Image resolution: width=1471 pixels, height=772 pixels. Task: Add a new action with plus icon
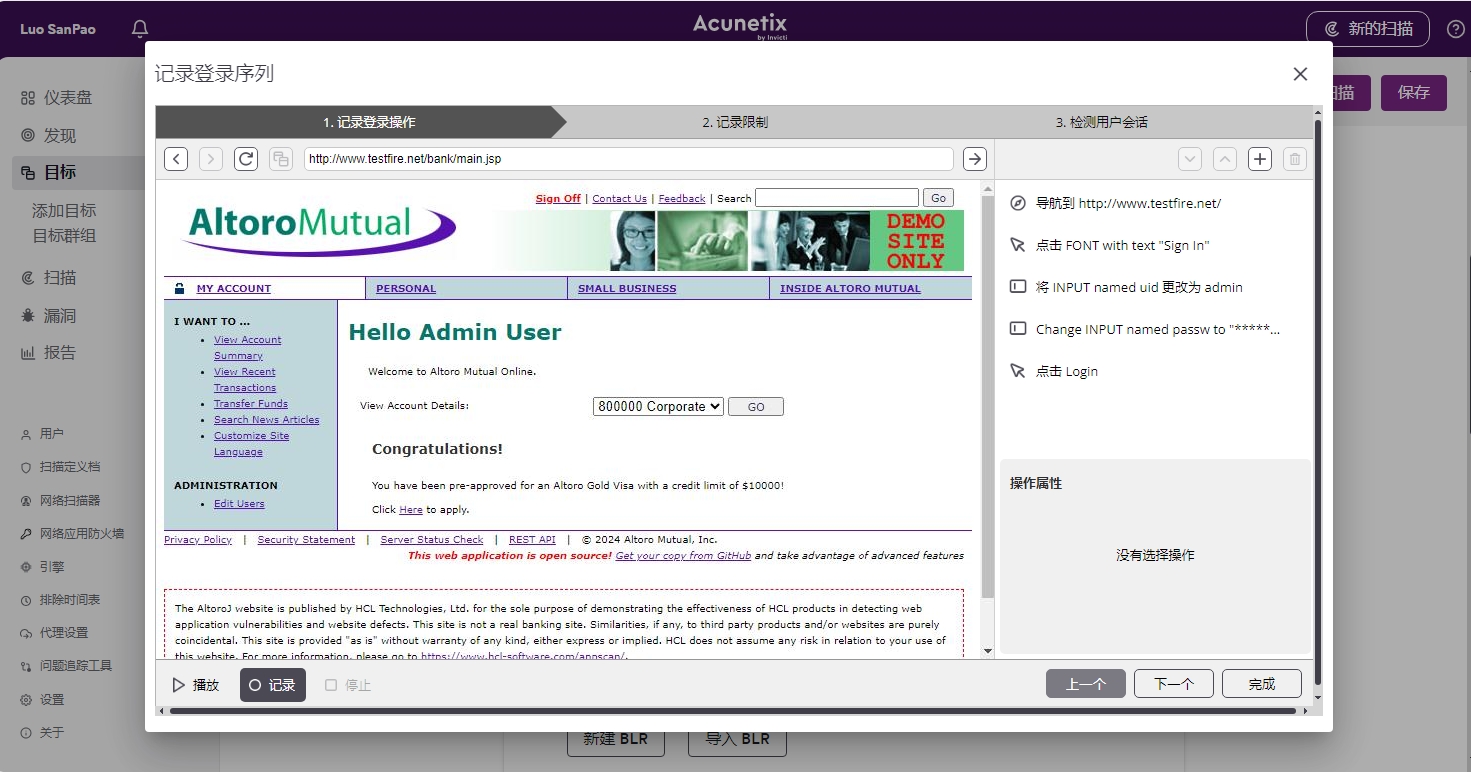[x=1260, y=159]
